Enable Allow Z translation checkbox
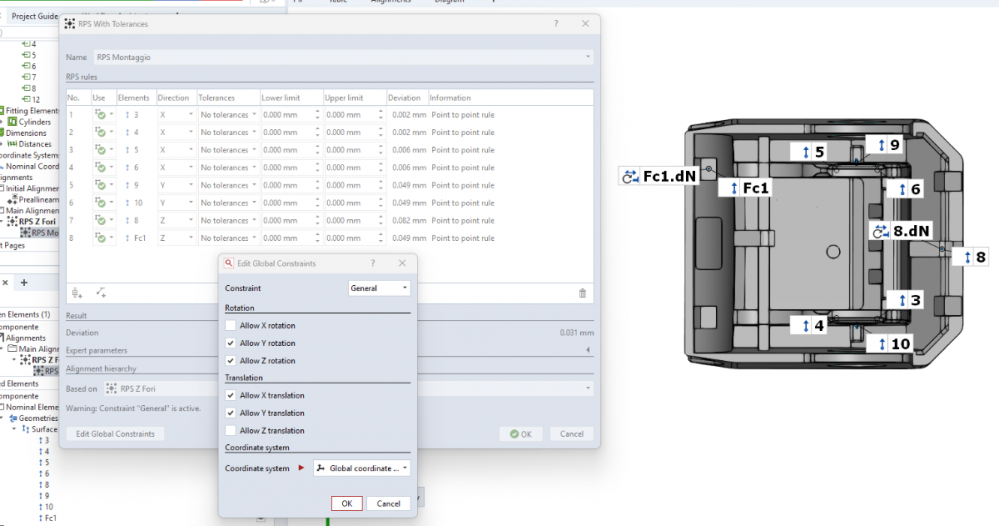Image resolution: width=999 pixels, height=526 pixels. pyautogui.click(x=232, y=431)
